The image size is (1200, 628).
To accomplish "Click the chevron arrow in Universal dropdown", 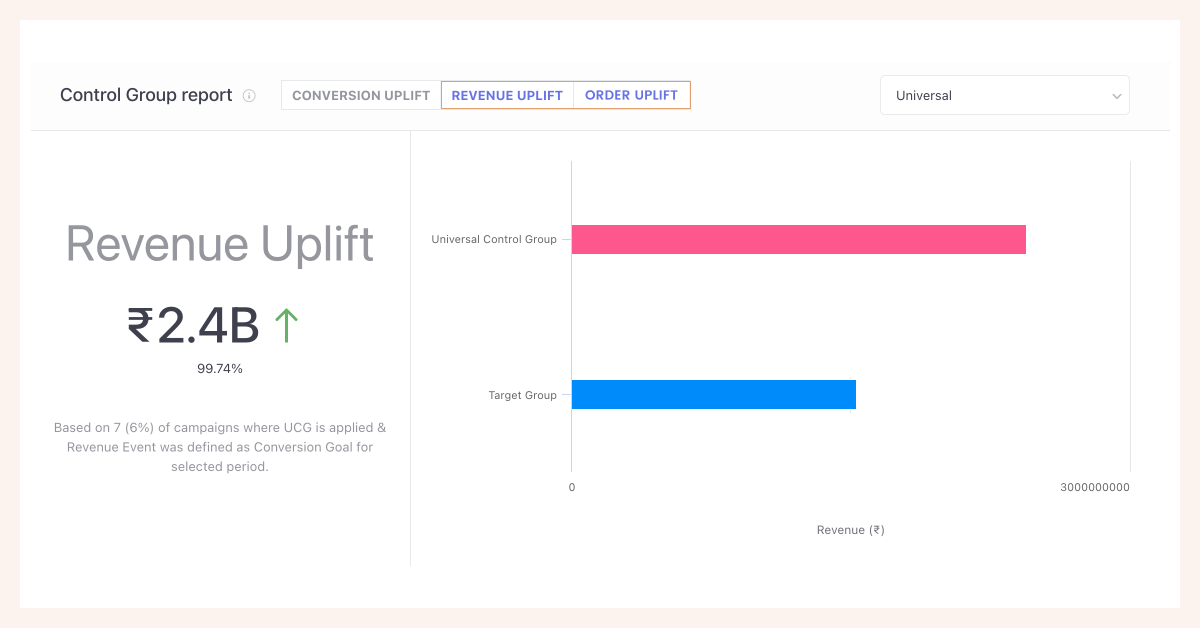I will [1116, 96].
